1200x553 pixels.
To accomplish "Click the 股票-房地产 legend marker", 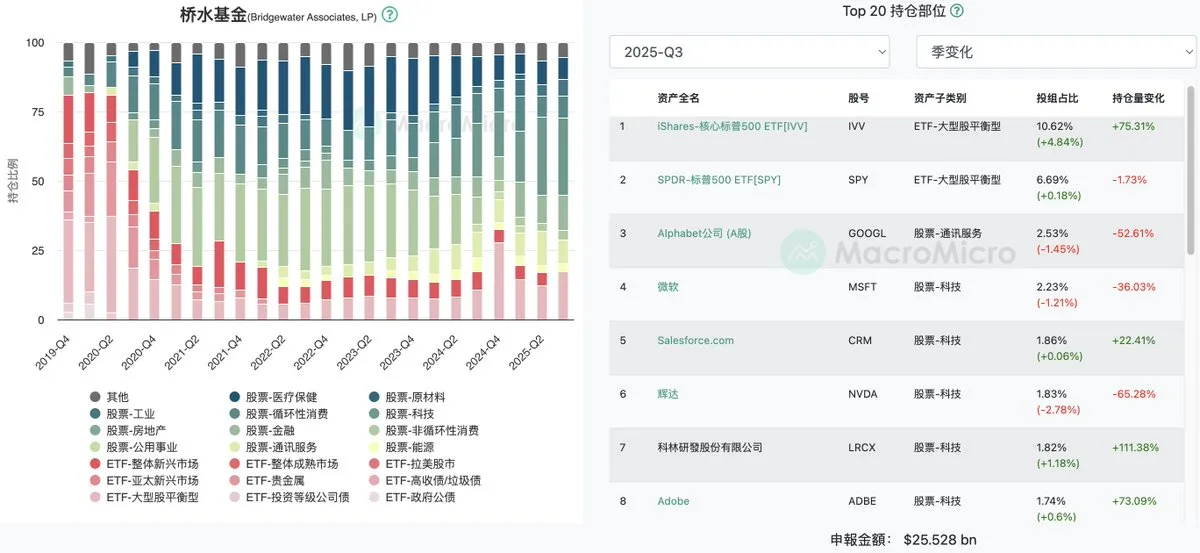I will 95,431.
